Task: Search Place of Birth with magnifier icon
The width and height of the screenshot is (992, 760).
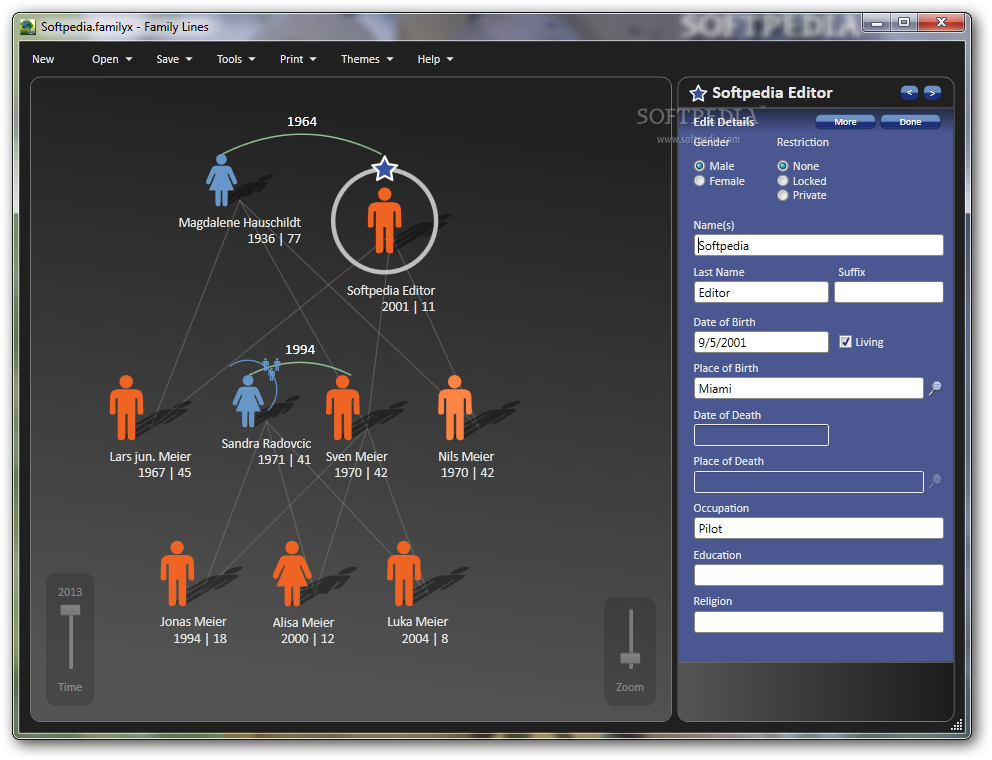Action: [935, 388]
